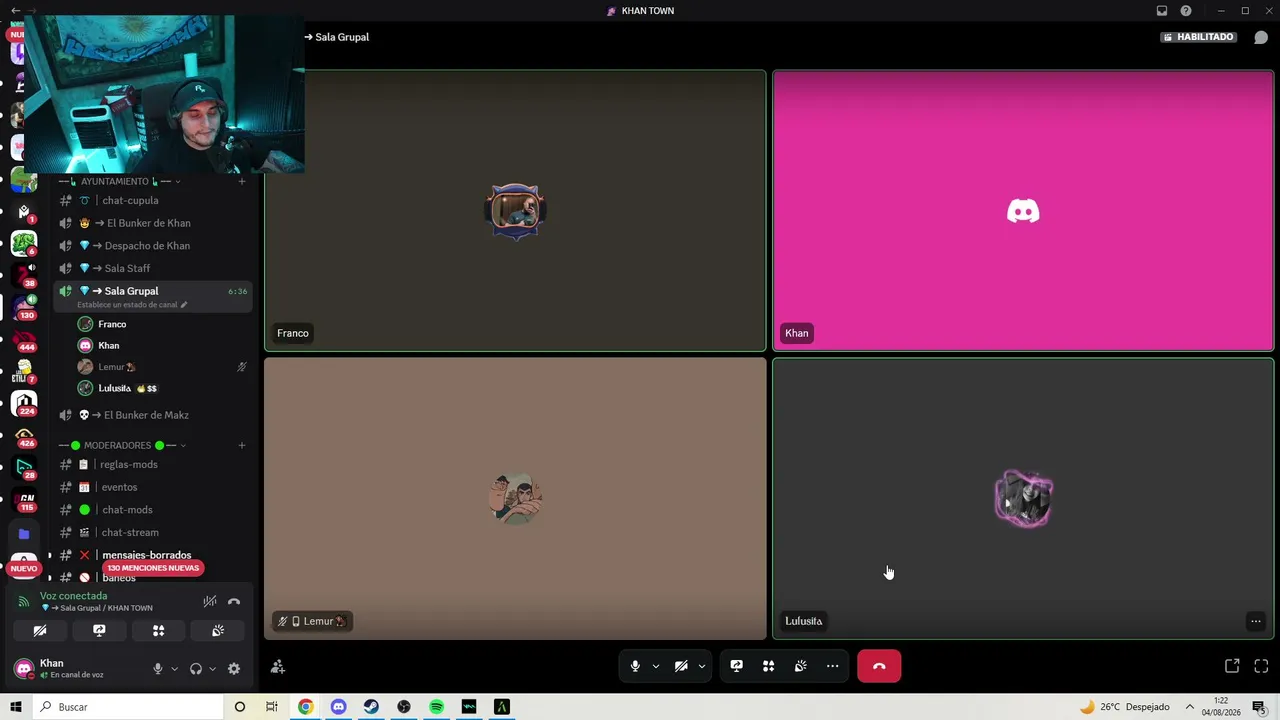Jump to 130 menciones nuevas
The height and width of the screenshot is (720, 1280).
[153, 568]
